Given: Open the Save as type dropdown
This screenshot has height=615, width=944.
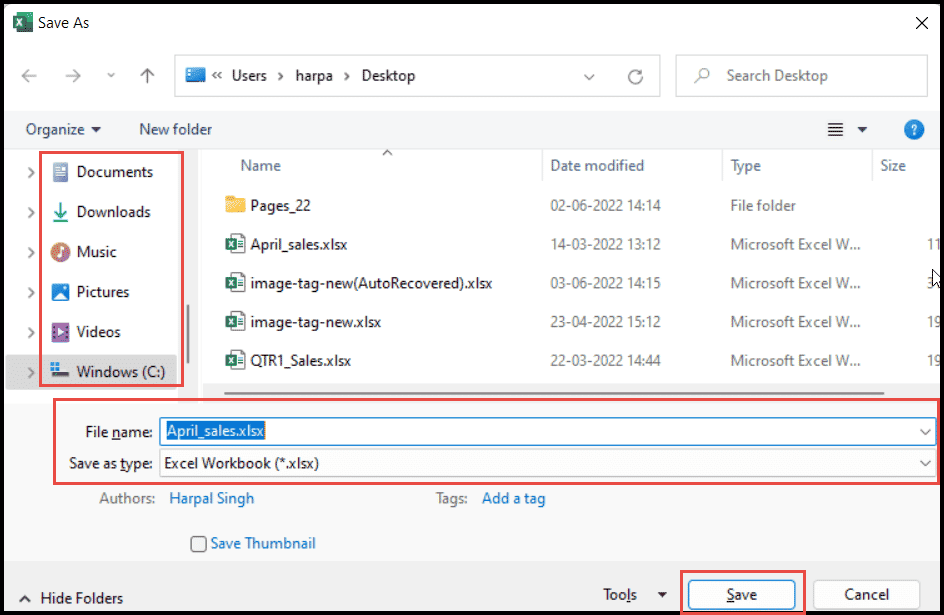Looking at the screenshot, I should [928, 463].
